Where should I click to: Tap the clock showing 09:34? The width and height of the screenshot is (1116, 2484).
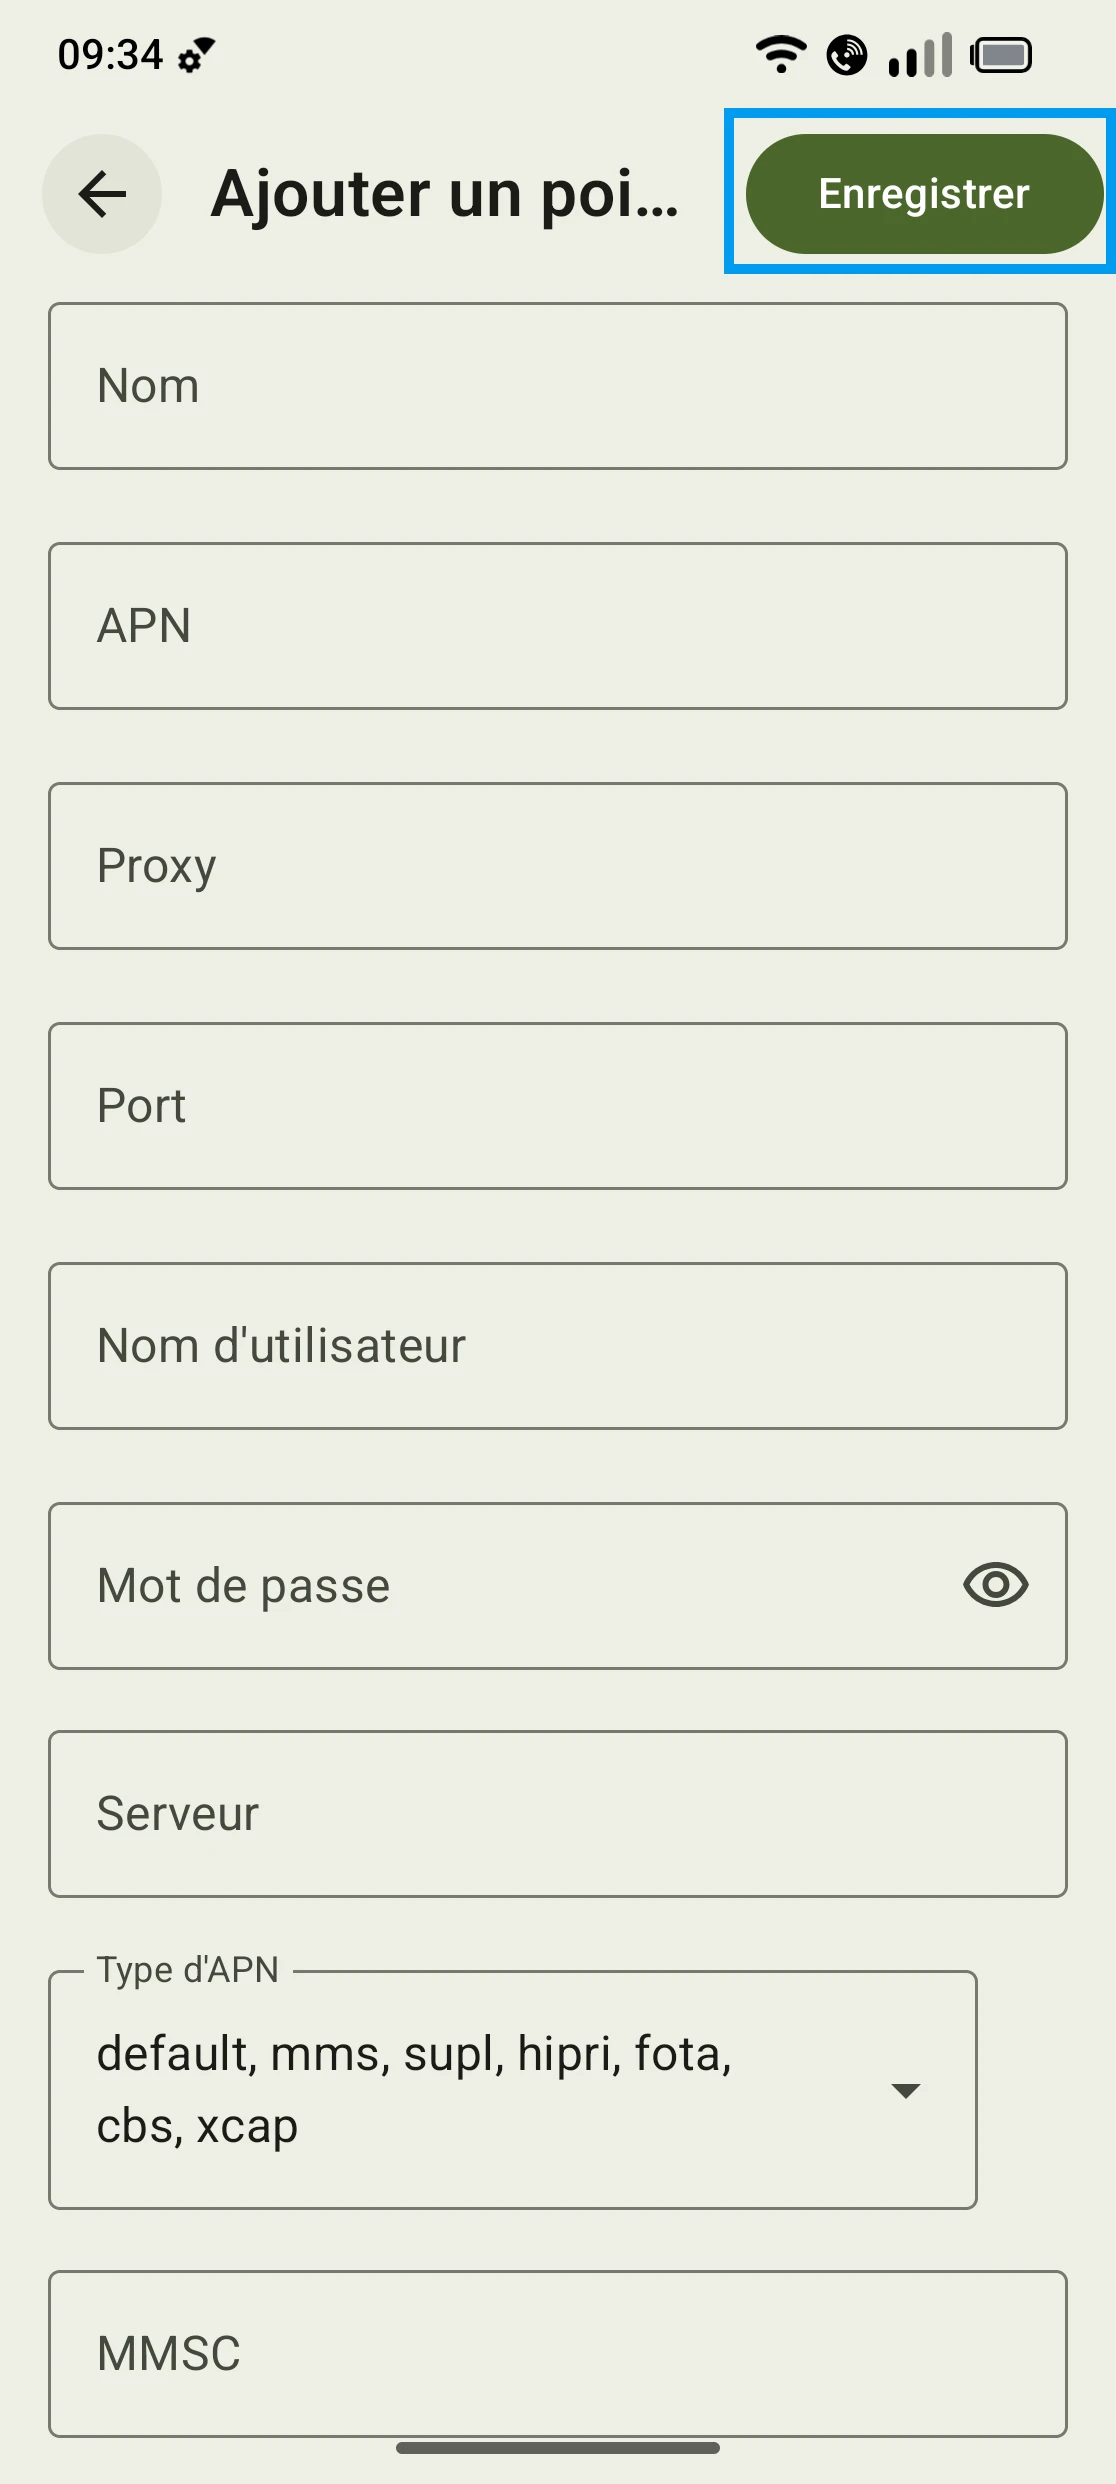pyautogui.click(x=110, y=55)
